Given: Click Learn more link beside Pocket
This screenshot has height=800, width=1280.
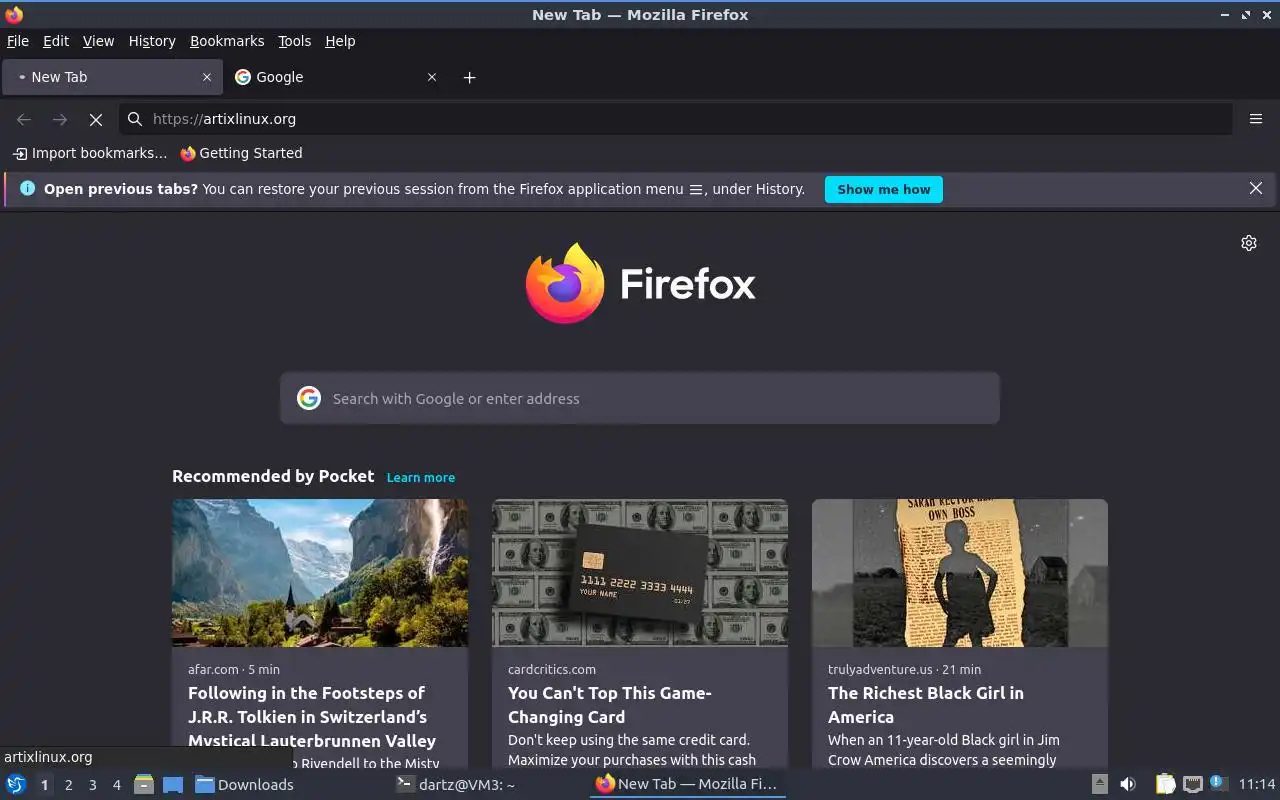Looking at the screenshot, I should 421,478.
